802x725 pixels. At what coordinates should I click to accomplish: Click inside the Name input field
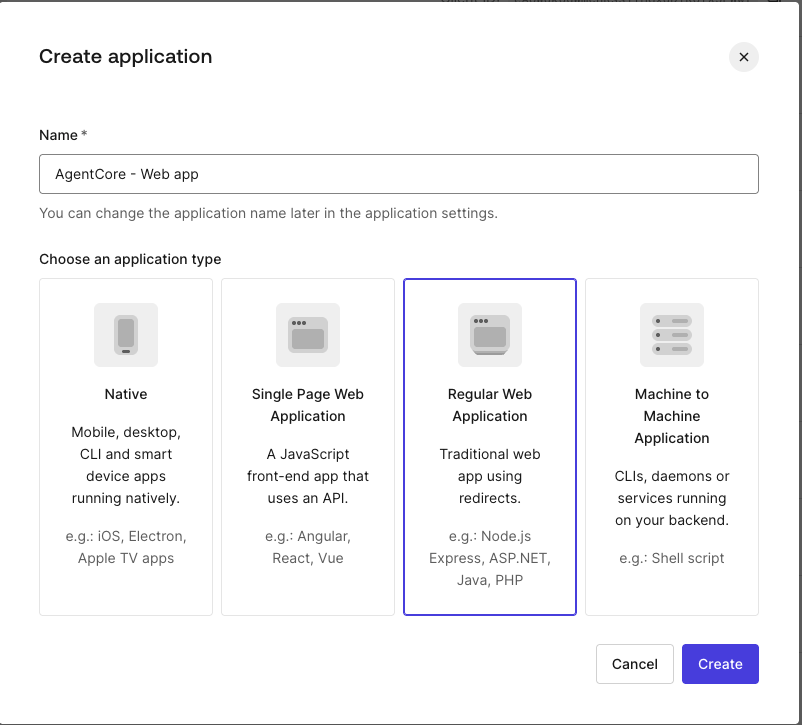398,173
